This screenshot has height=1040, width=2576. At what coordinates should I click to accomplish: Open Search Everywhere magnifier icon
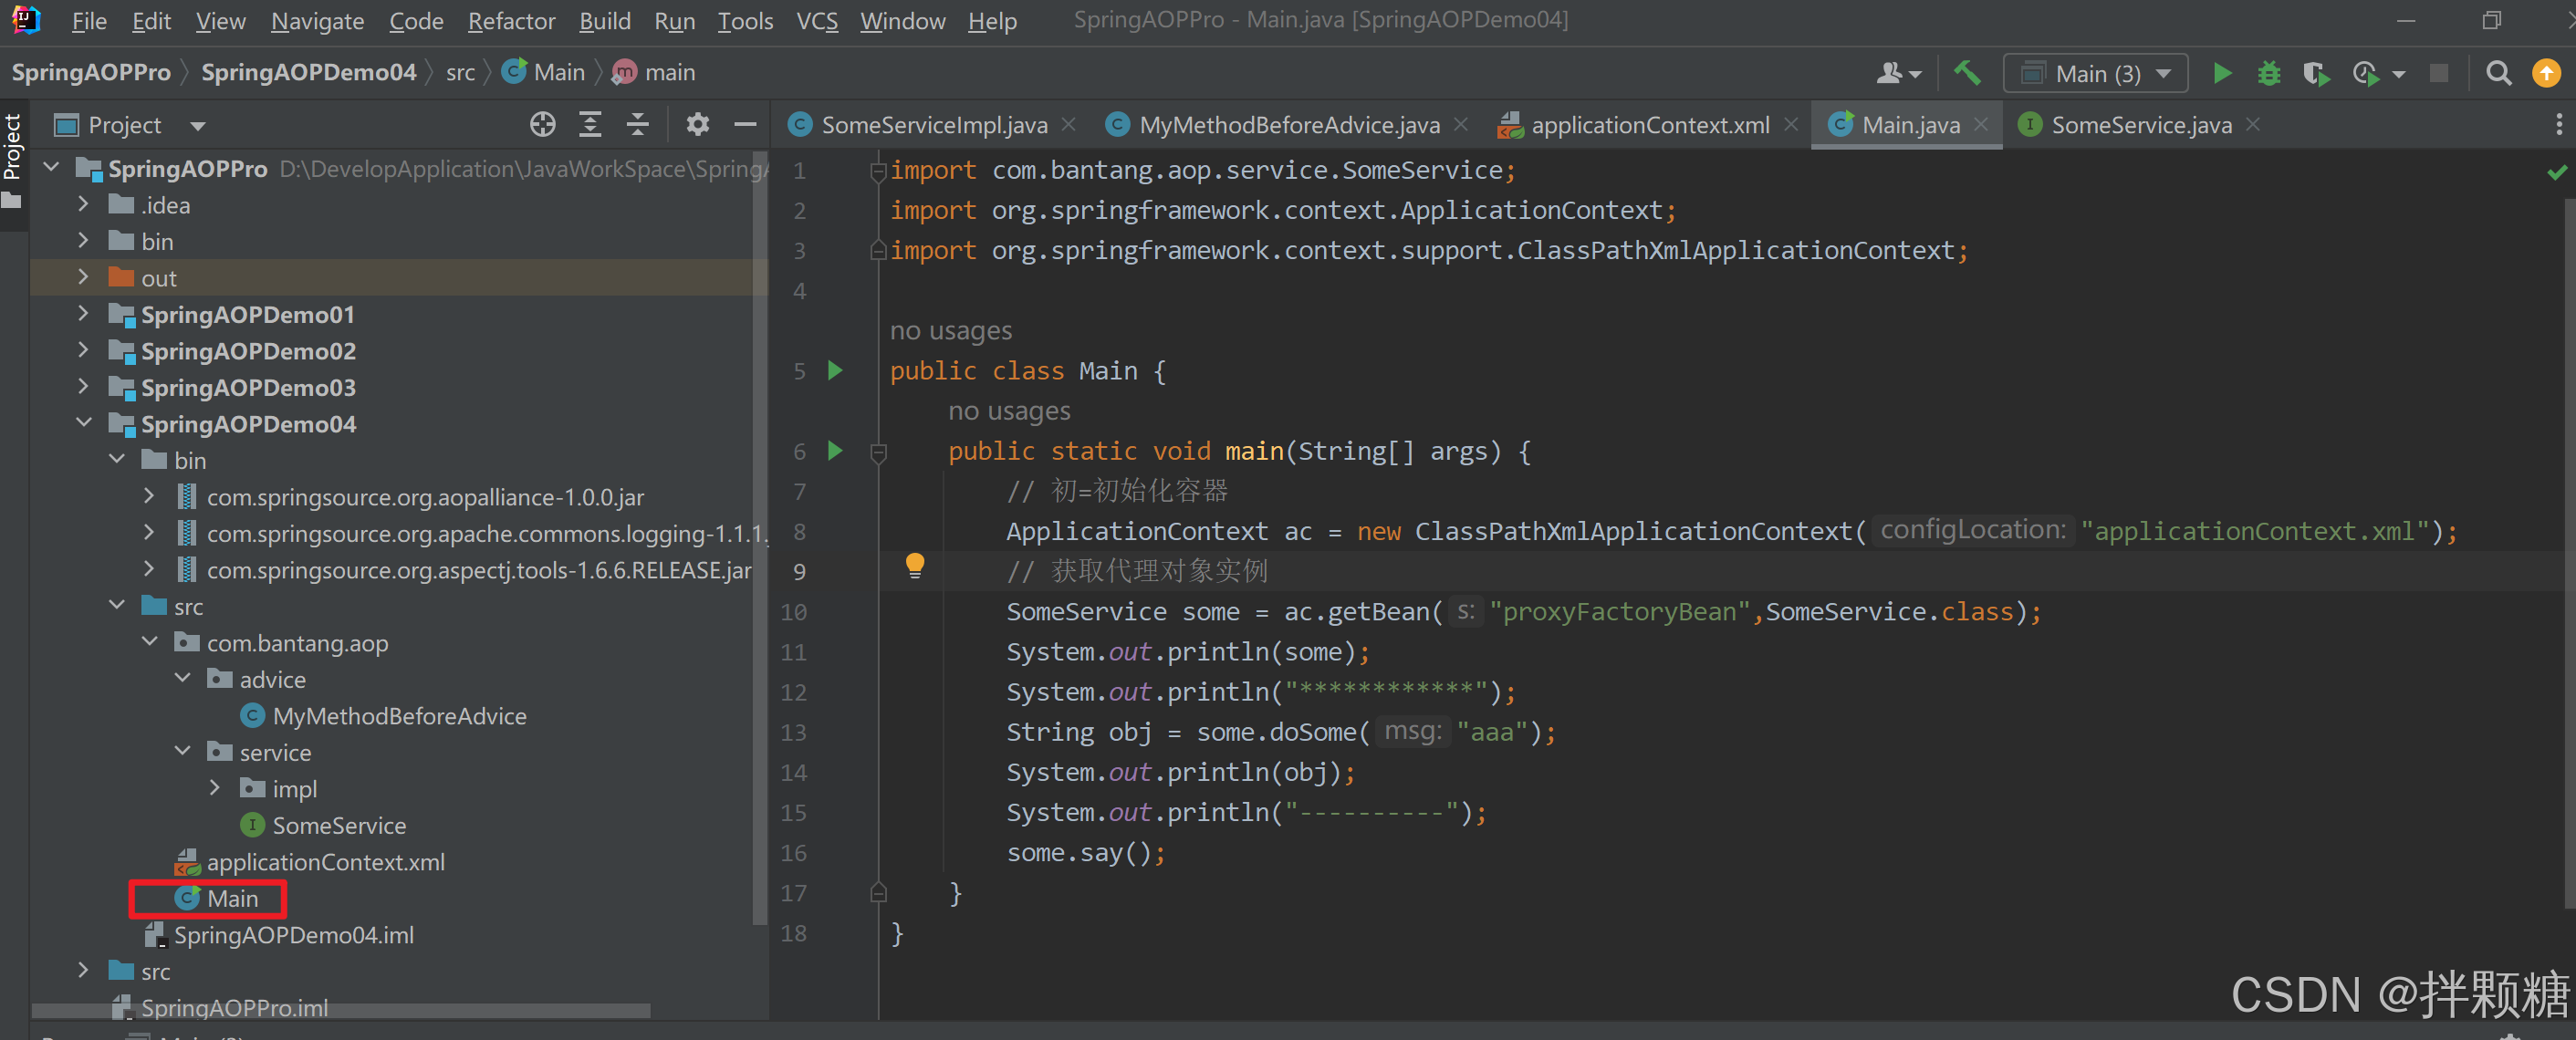point(2498,73)
